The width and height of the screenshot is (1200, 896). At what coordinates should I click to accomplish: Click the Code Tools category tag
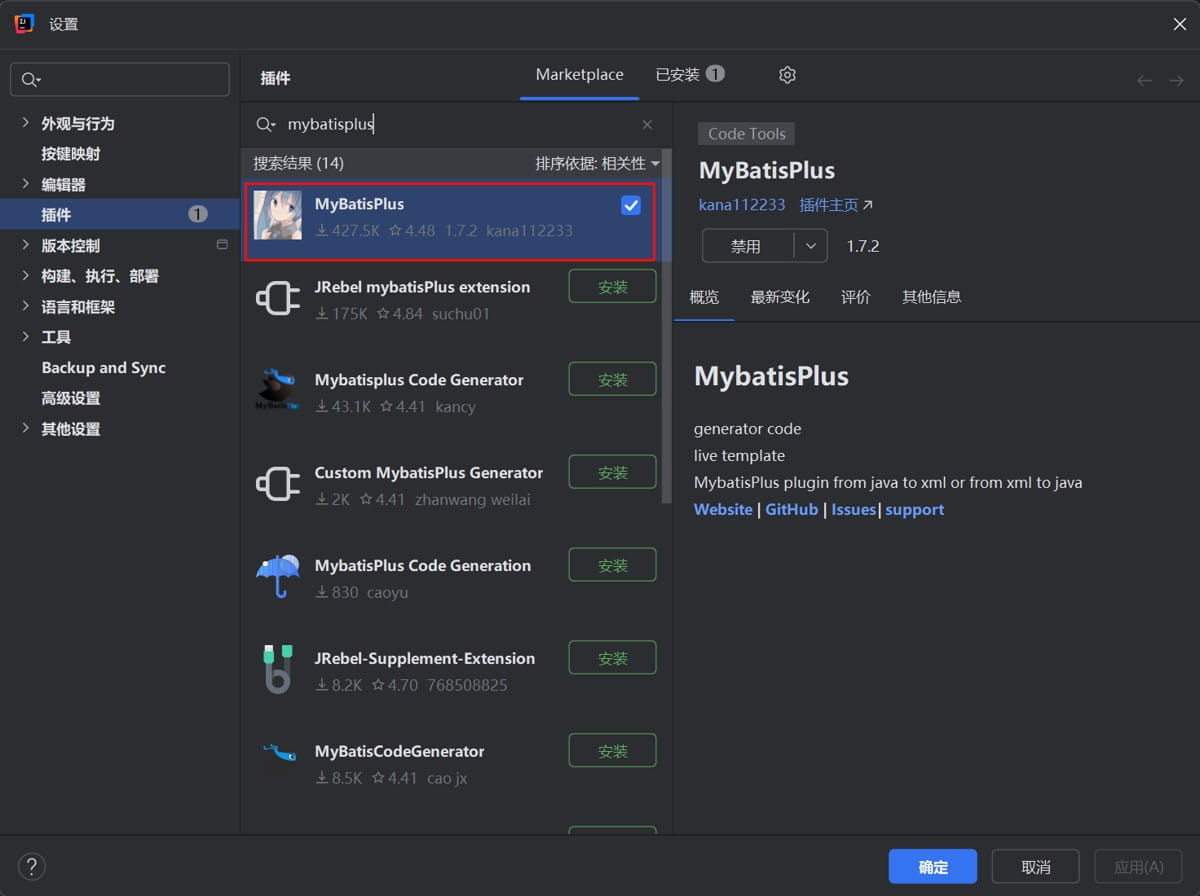tap(747, 134)
